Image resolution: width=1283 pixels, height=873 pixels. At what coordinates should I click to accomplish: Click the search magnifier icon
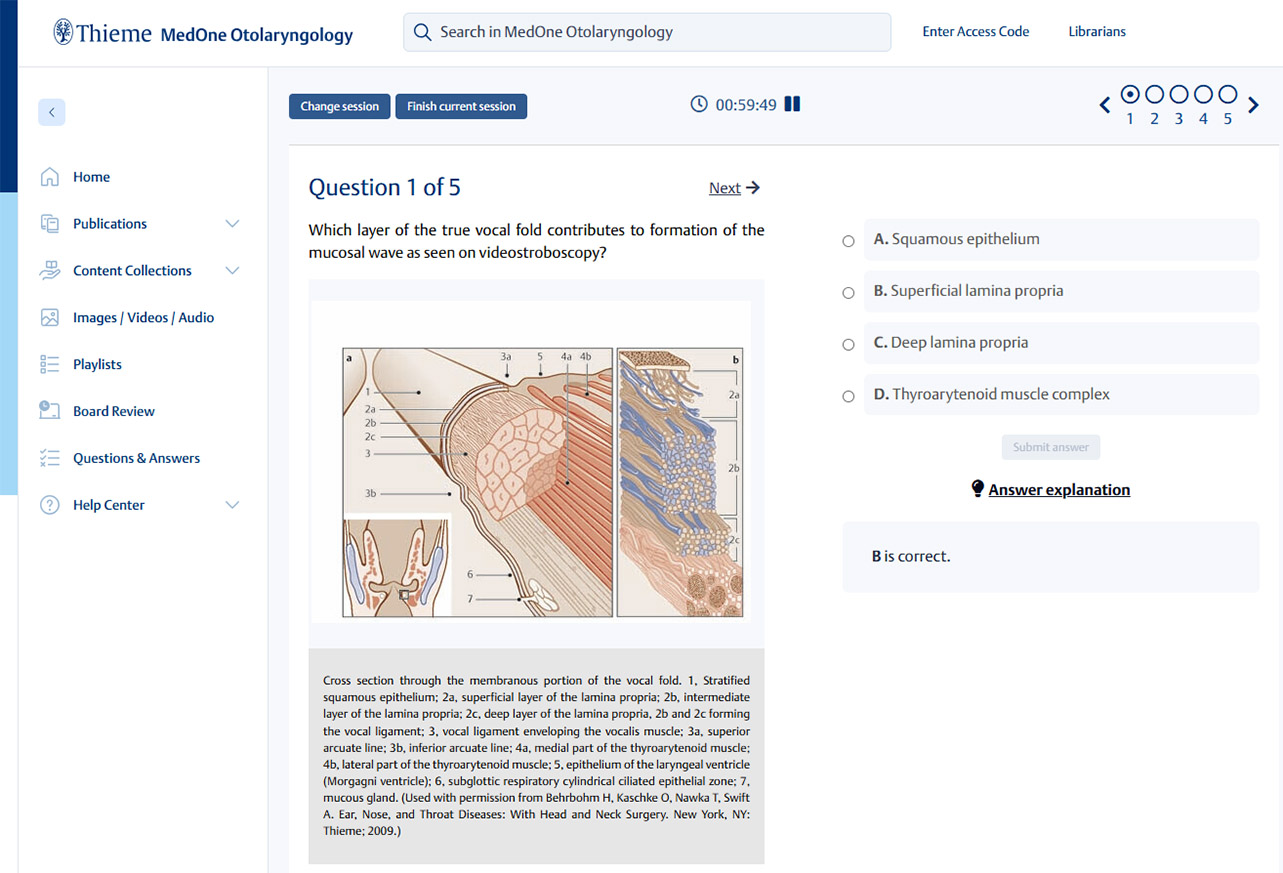pyautogui.click(x=422, y=32)
